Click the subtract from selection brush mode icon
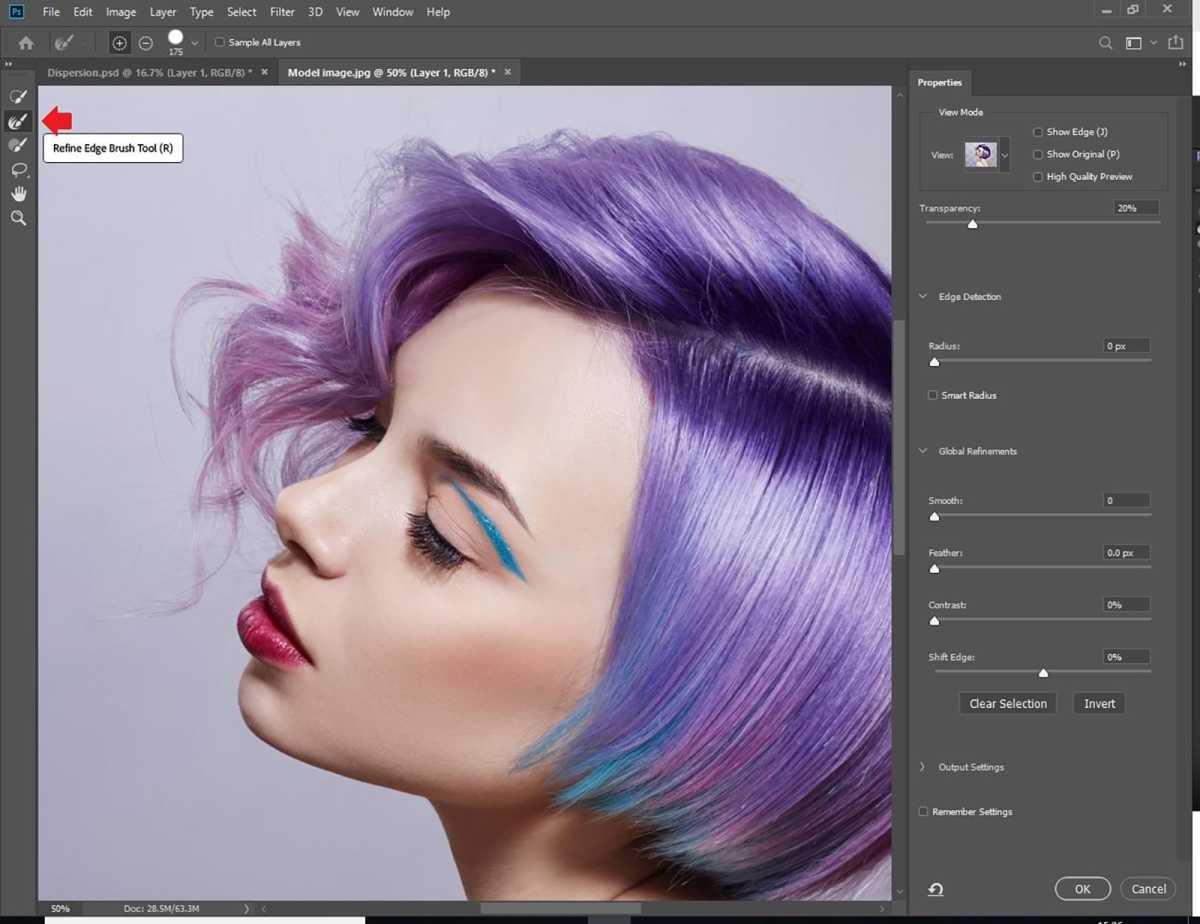Screen dimensions: 1200x924 pos(145,42)
